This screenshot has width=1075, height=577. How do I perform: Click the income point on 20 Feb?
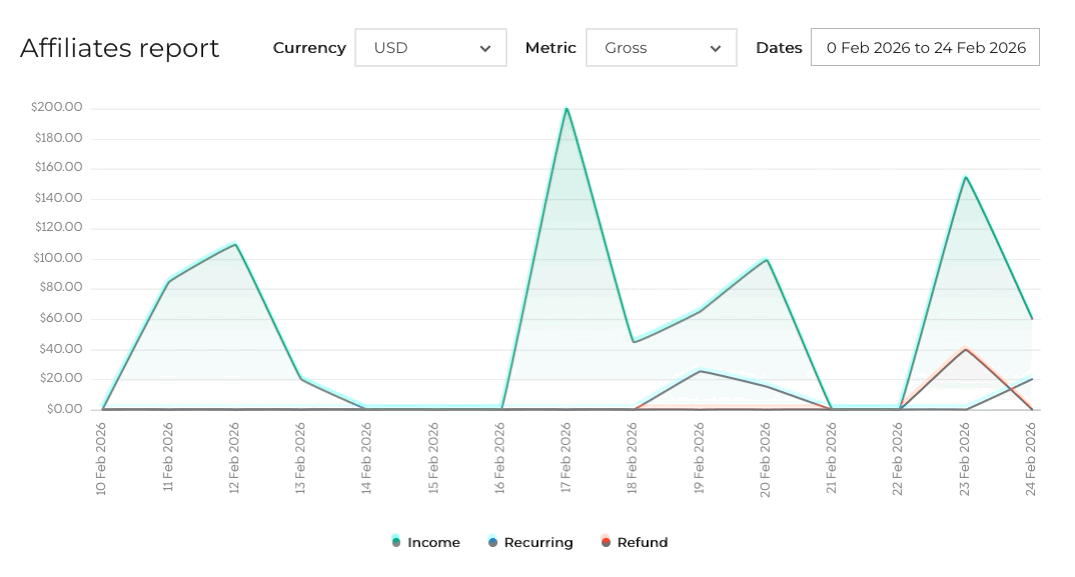point(767,260)
